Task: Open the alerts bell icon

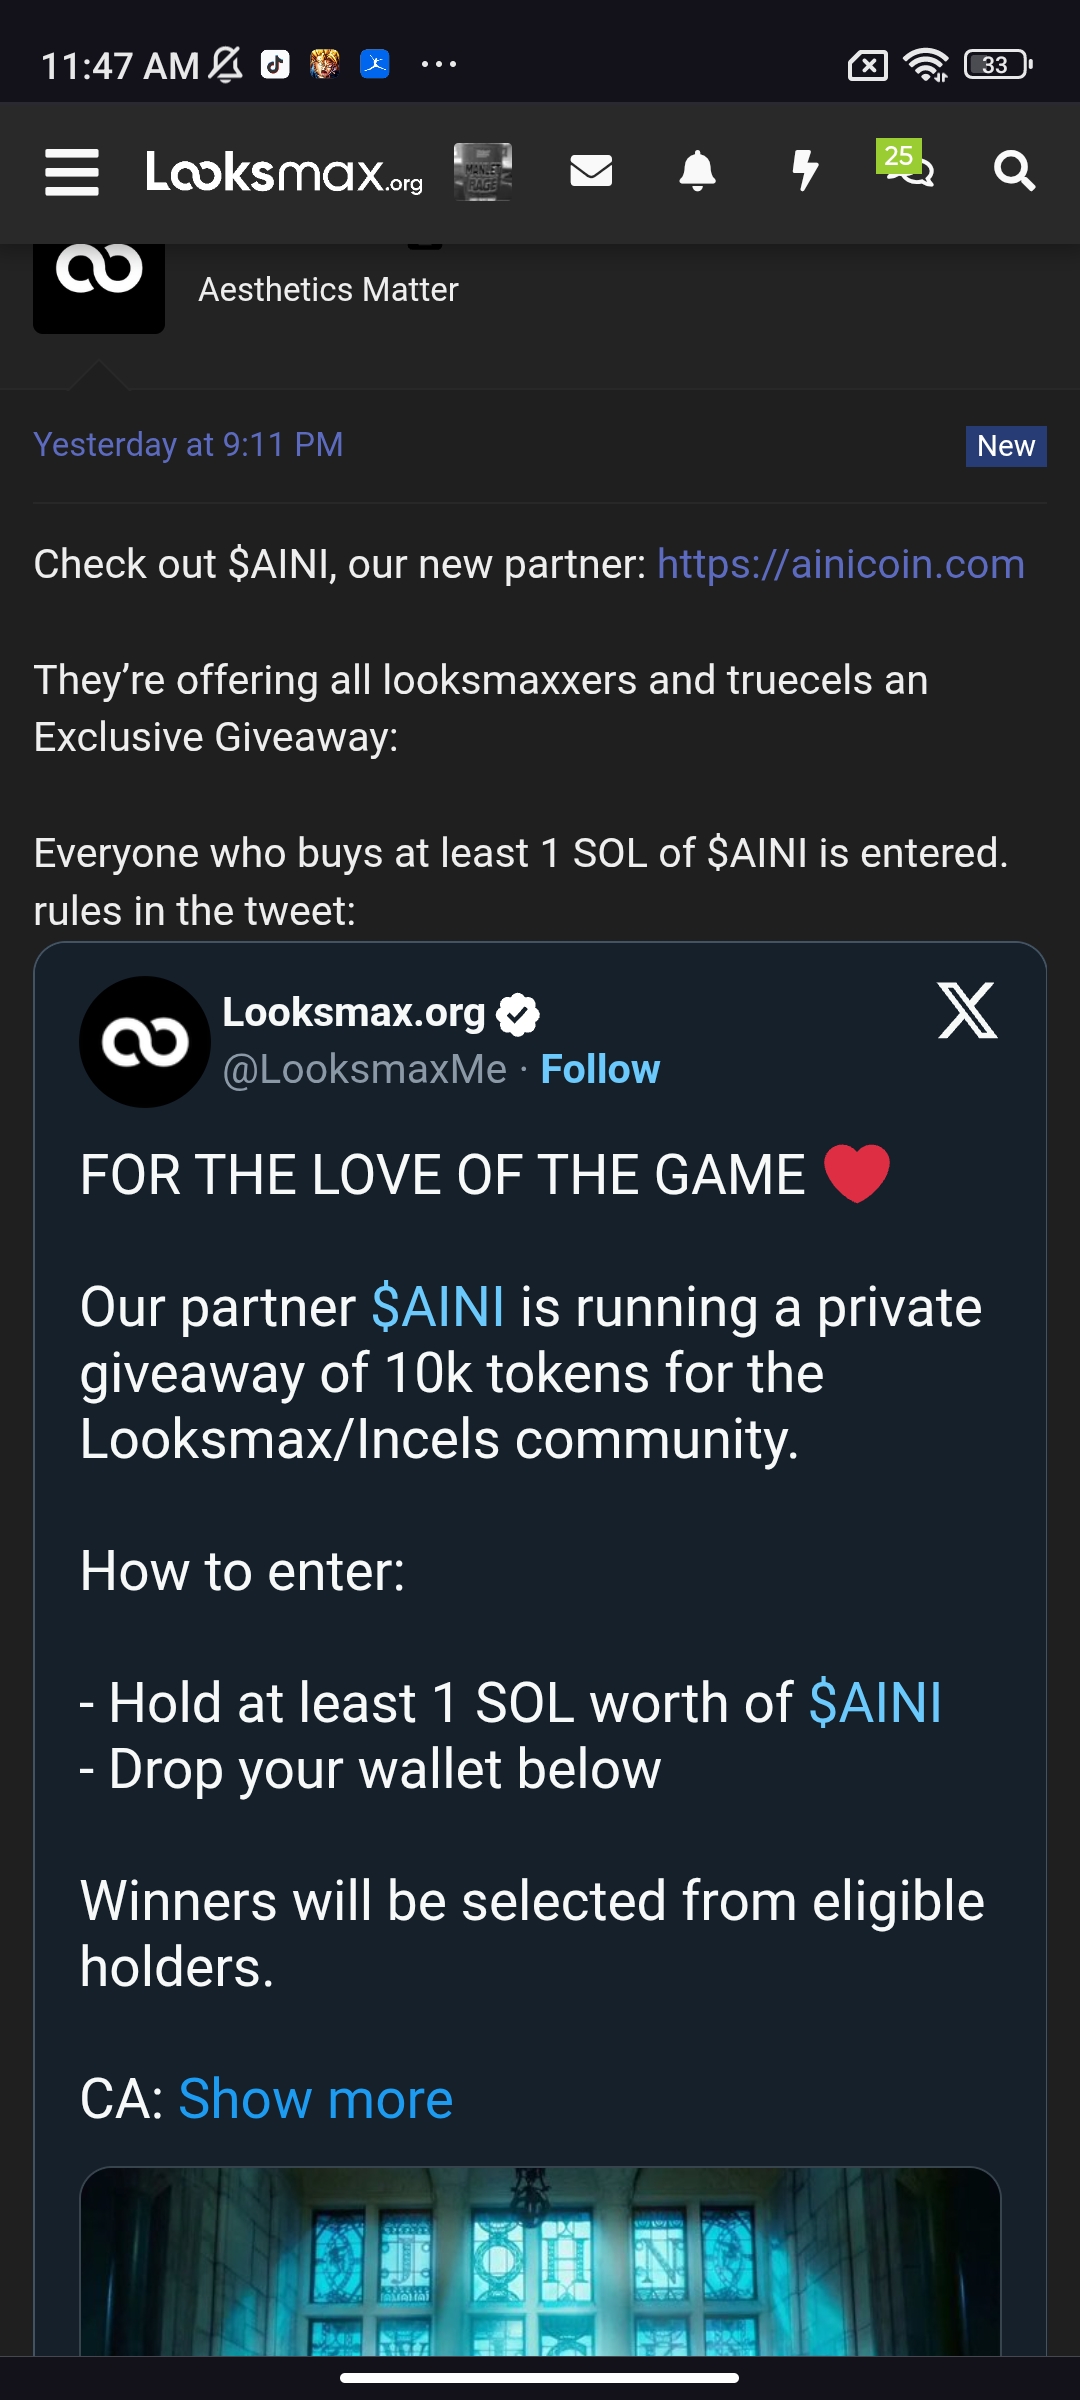Action: click(697, 172)
